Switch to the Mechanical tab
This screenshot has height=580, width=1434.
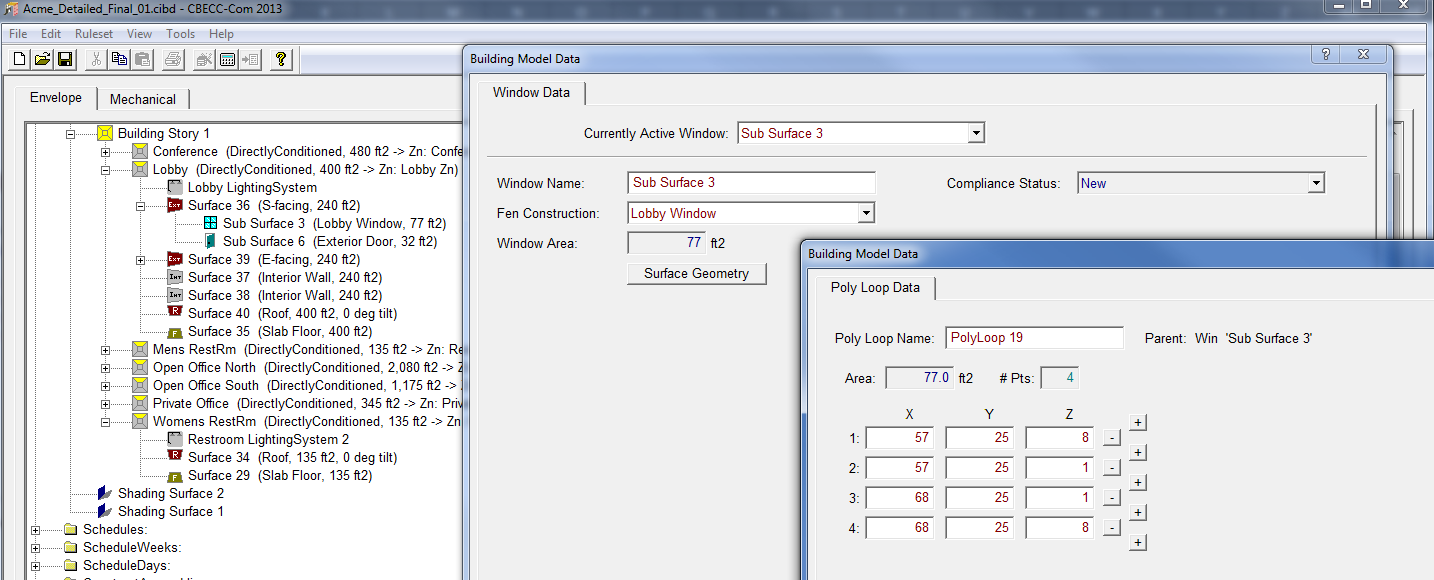[143, 99]
